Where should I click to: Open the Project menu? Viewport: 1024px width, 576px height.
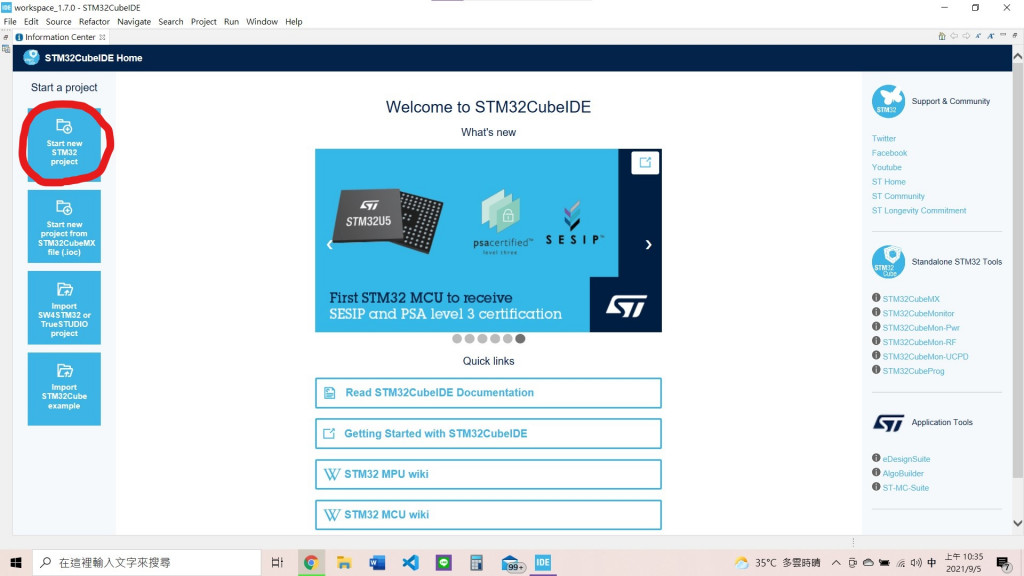coord(203,22)
